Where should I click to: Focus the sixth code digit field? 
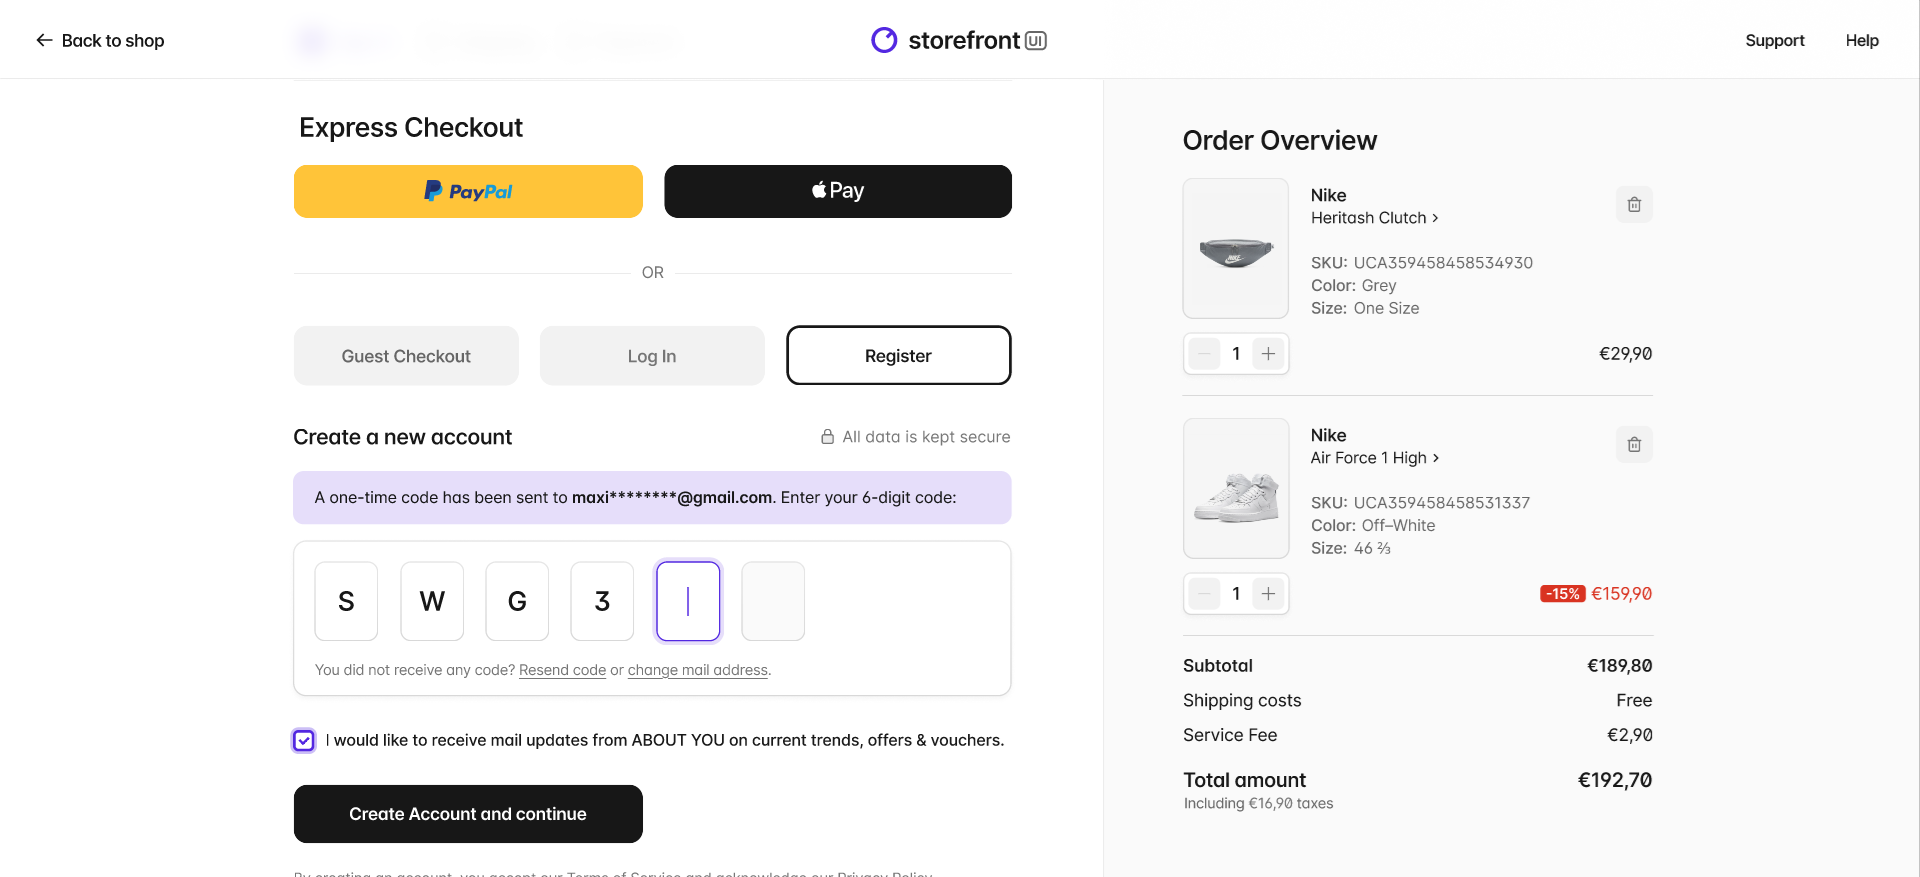(773, 601)
